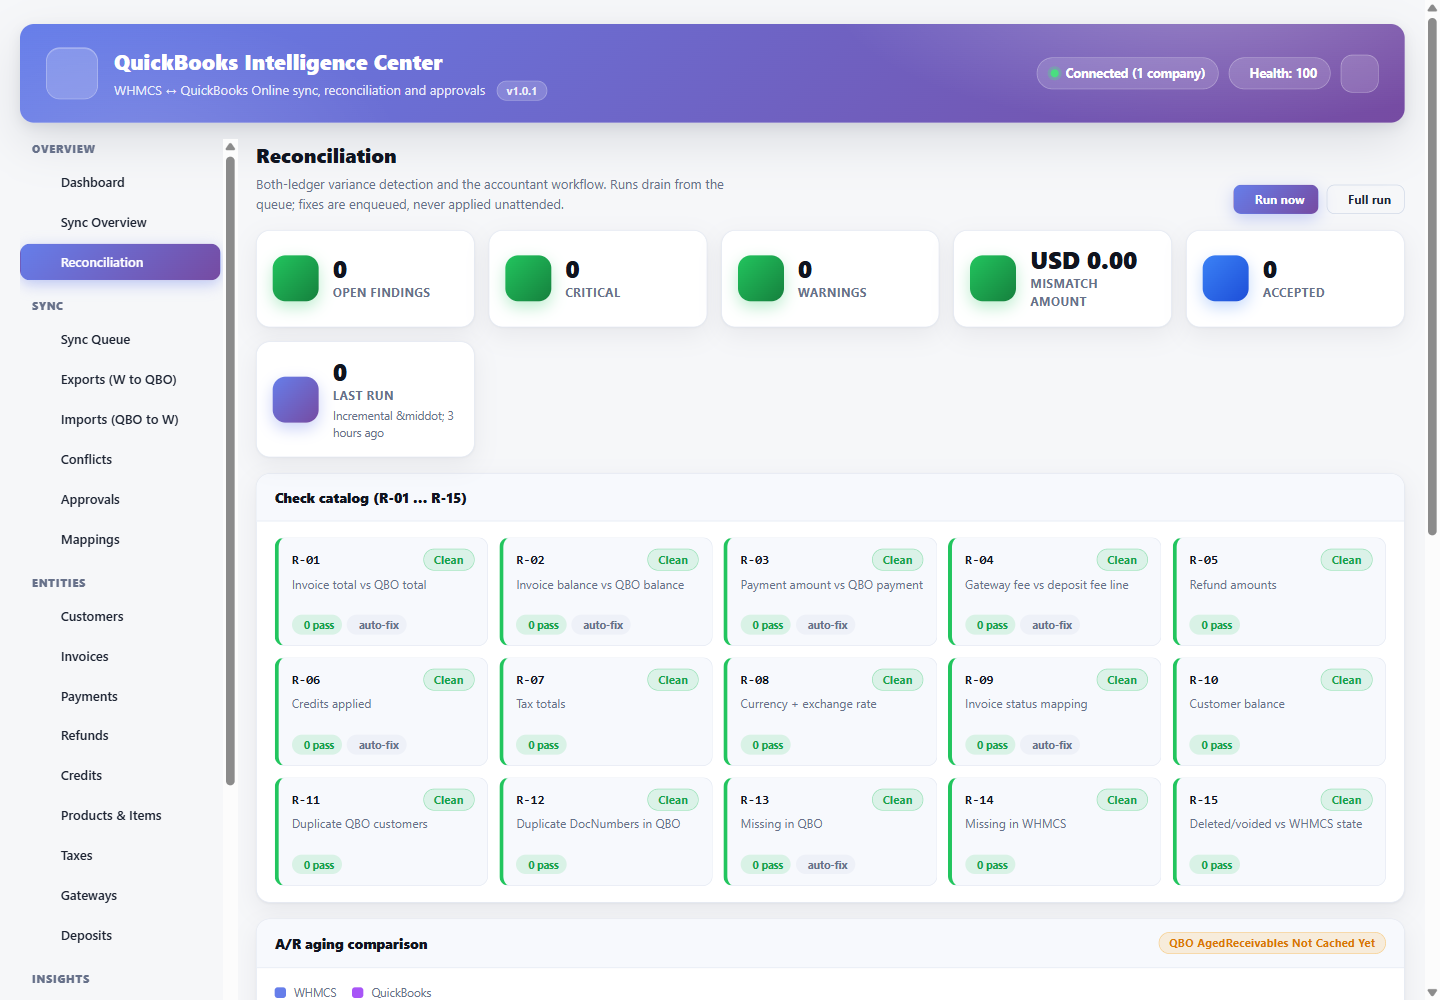Click Full run button
The height and width of the screenshot is (1000, 1440).
pos(1366,199)
